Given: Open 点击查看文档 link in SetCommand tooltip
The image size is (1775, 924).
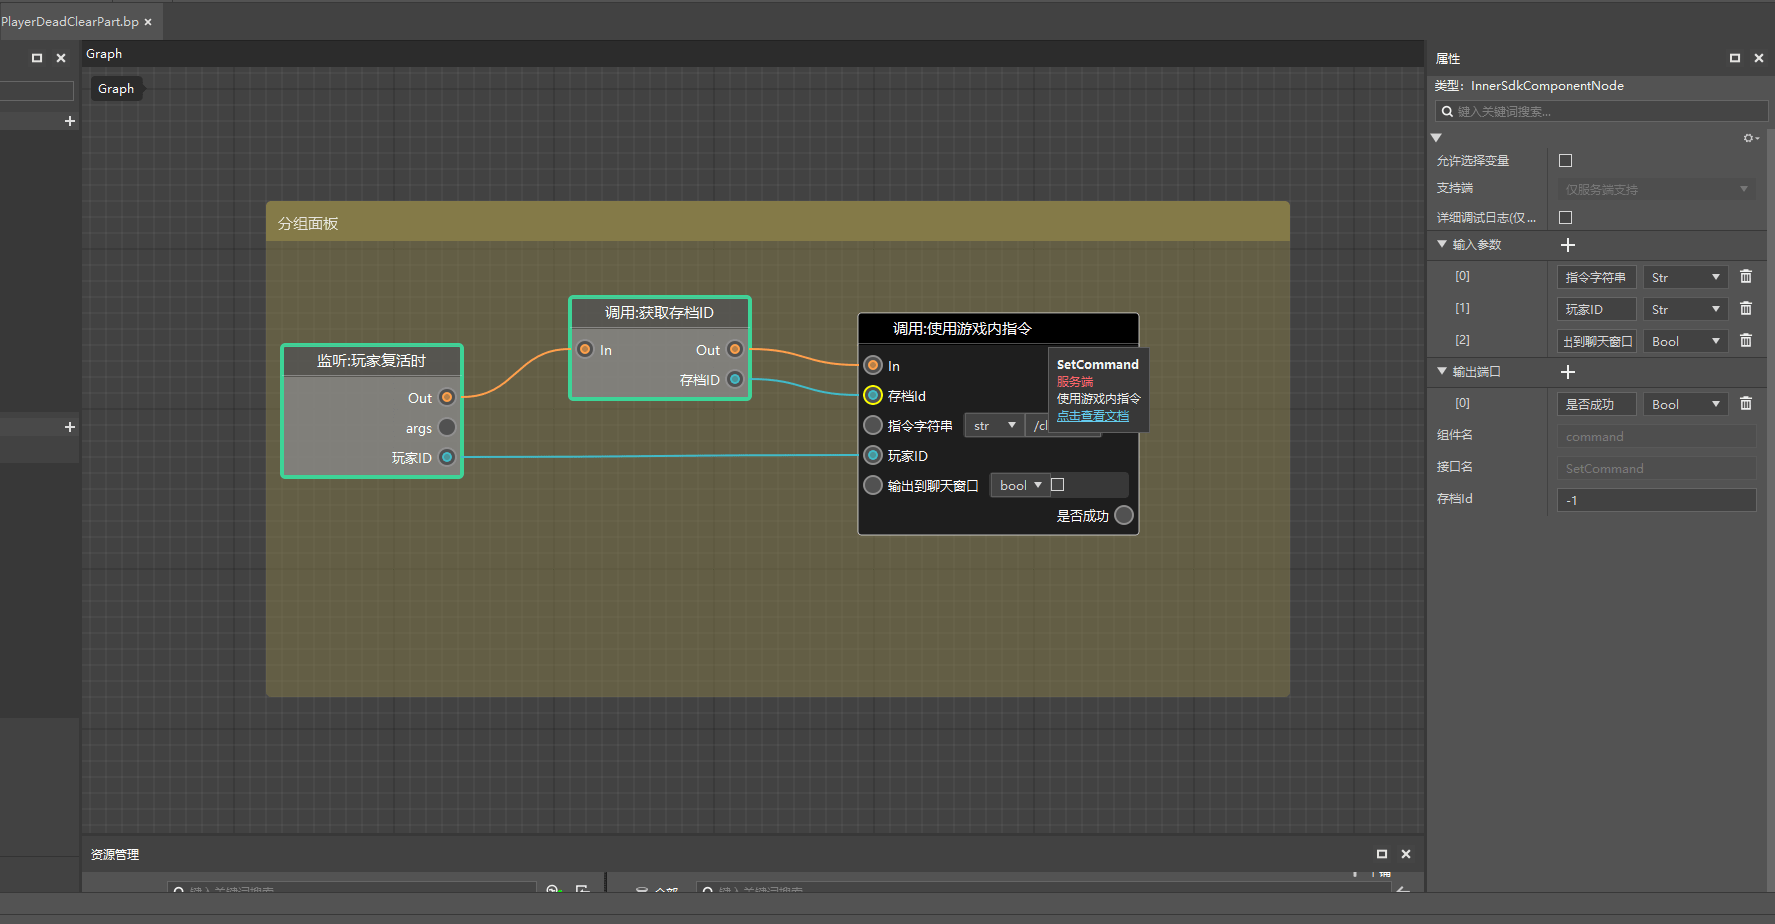Looking at the screenshot, I should pyautogui.click(x=1093, y=416).
